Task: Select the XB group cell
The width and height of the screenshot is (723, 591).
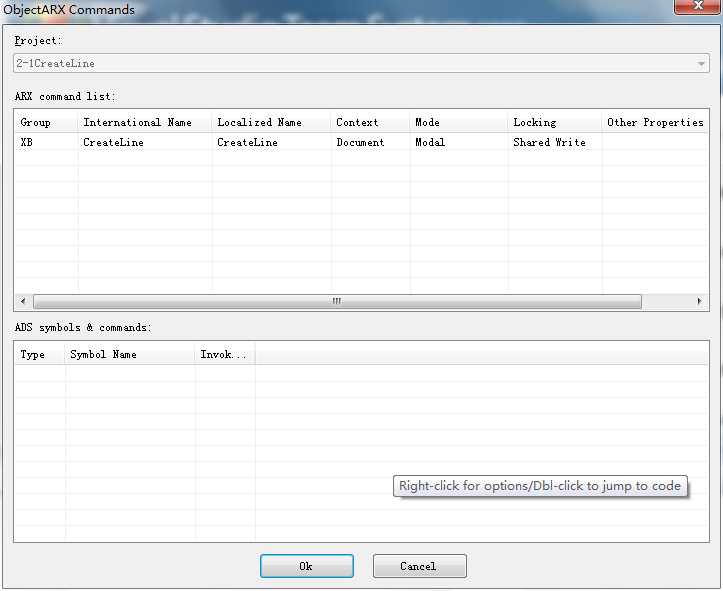Action: [27, 142]
